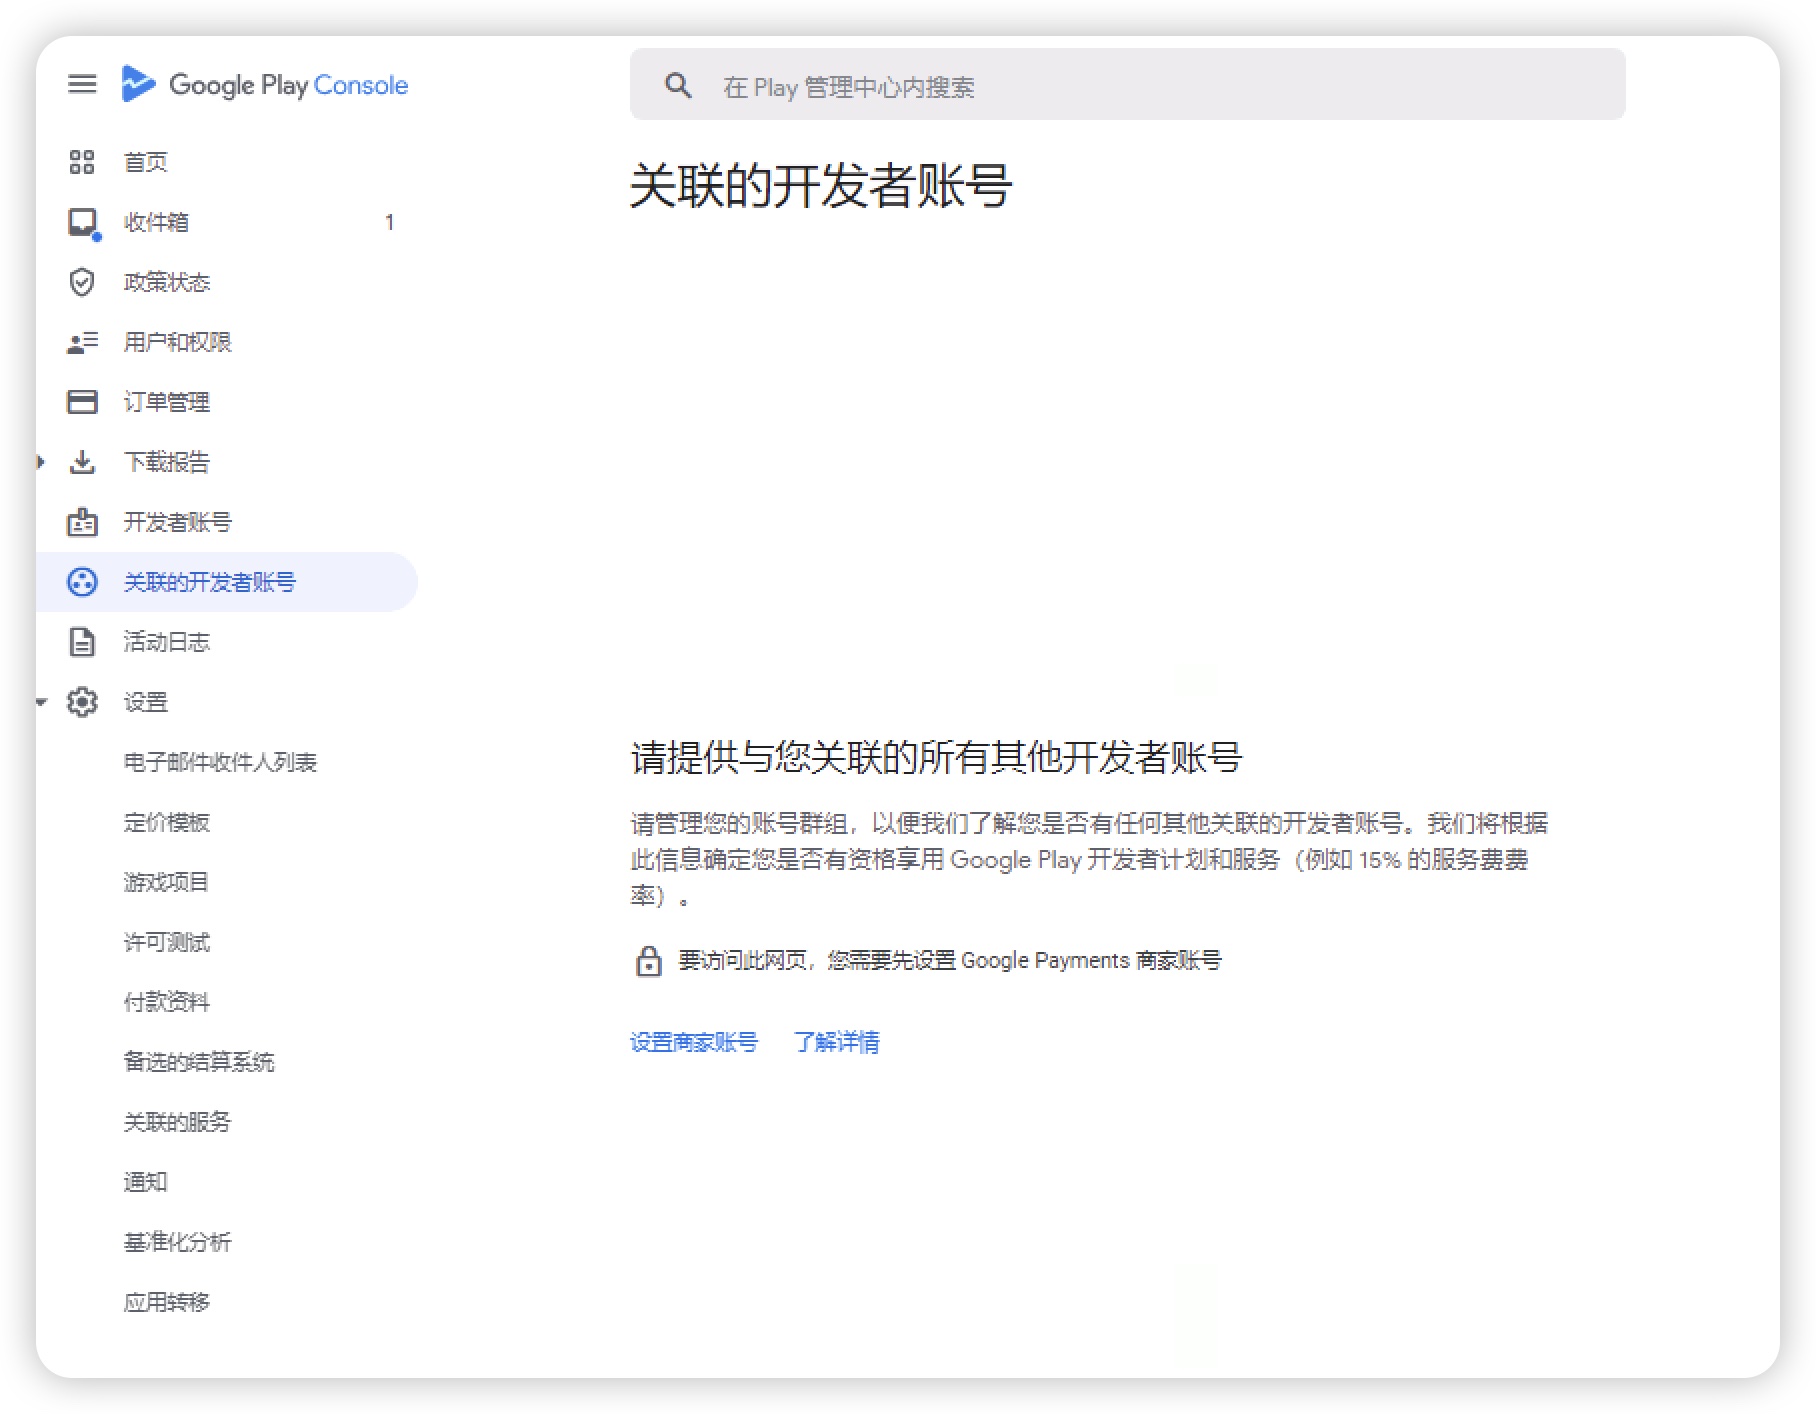Collapse the 设置 section arrow
The height and width of the screenshot is (1414, 1816).
click(x=41, y=702)
